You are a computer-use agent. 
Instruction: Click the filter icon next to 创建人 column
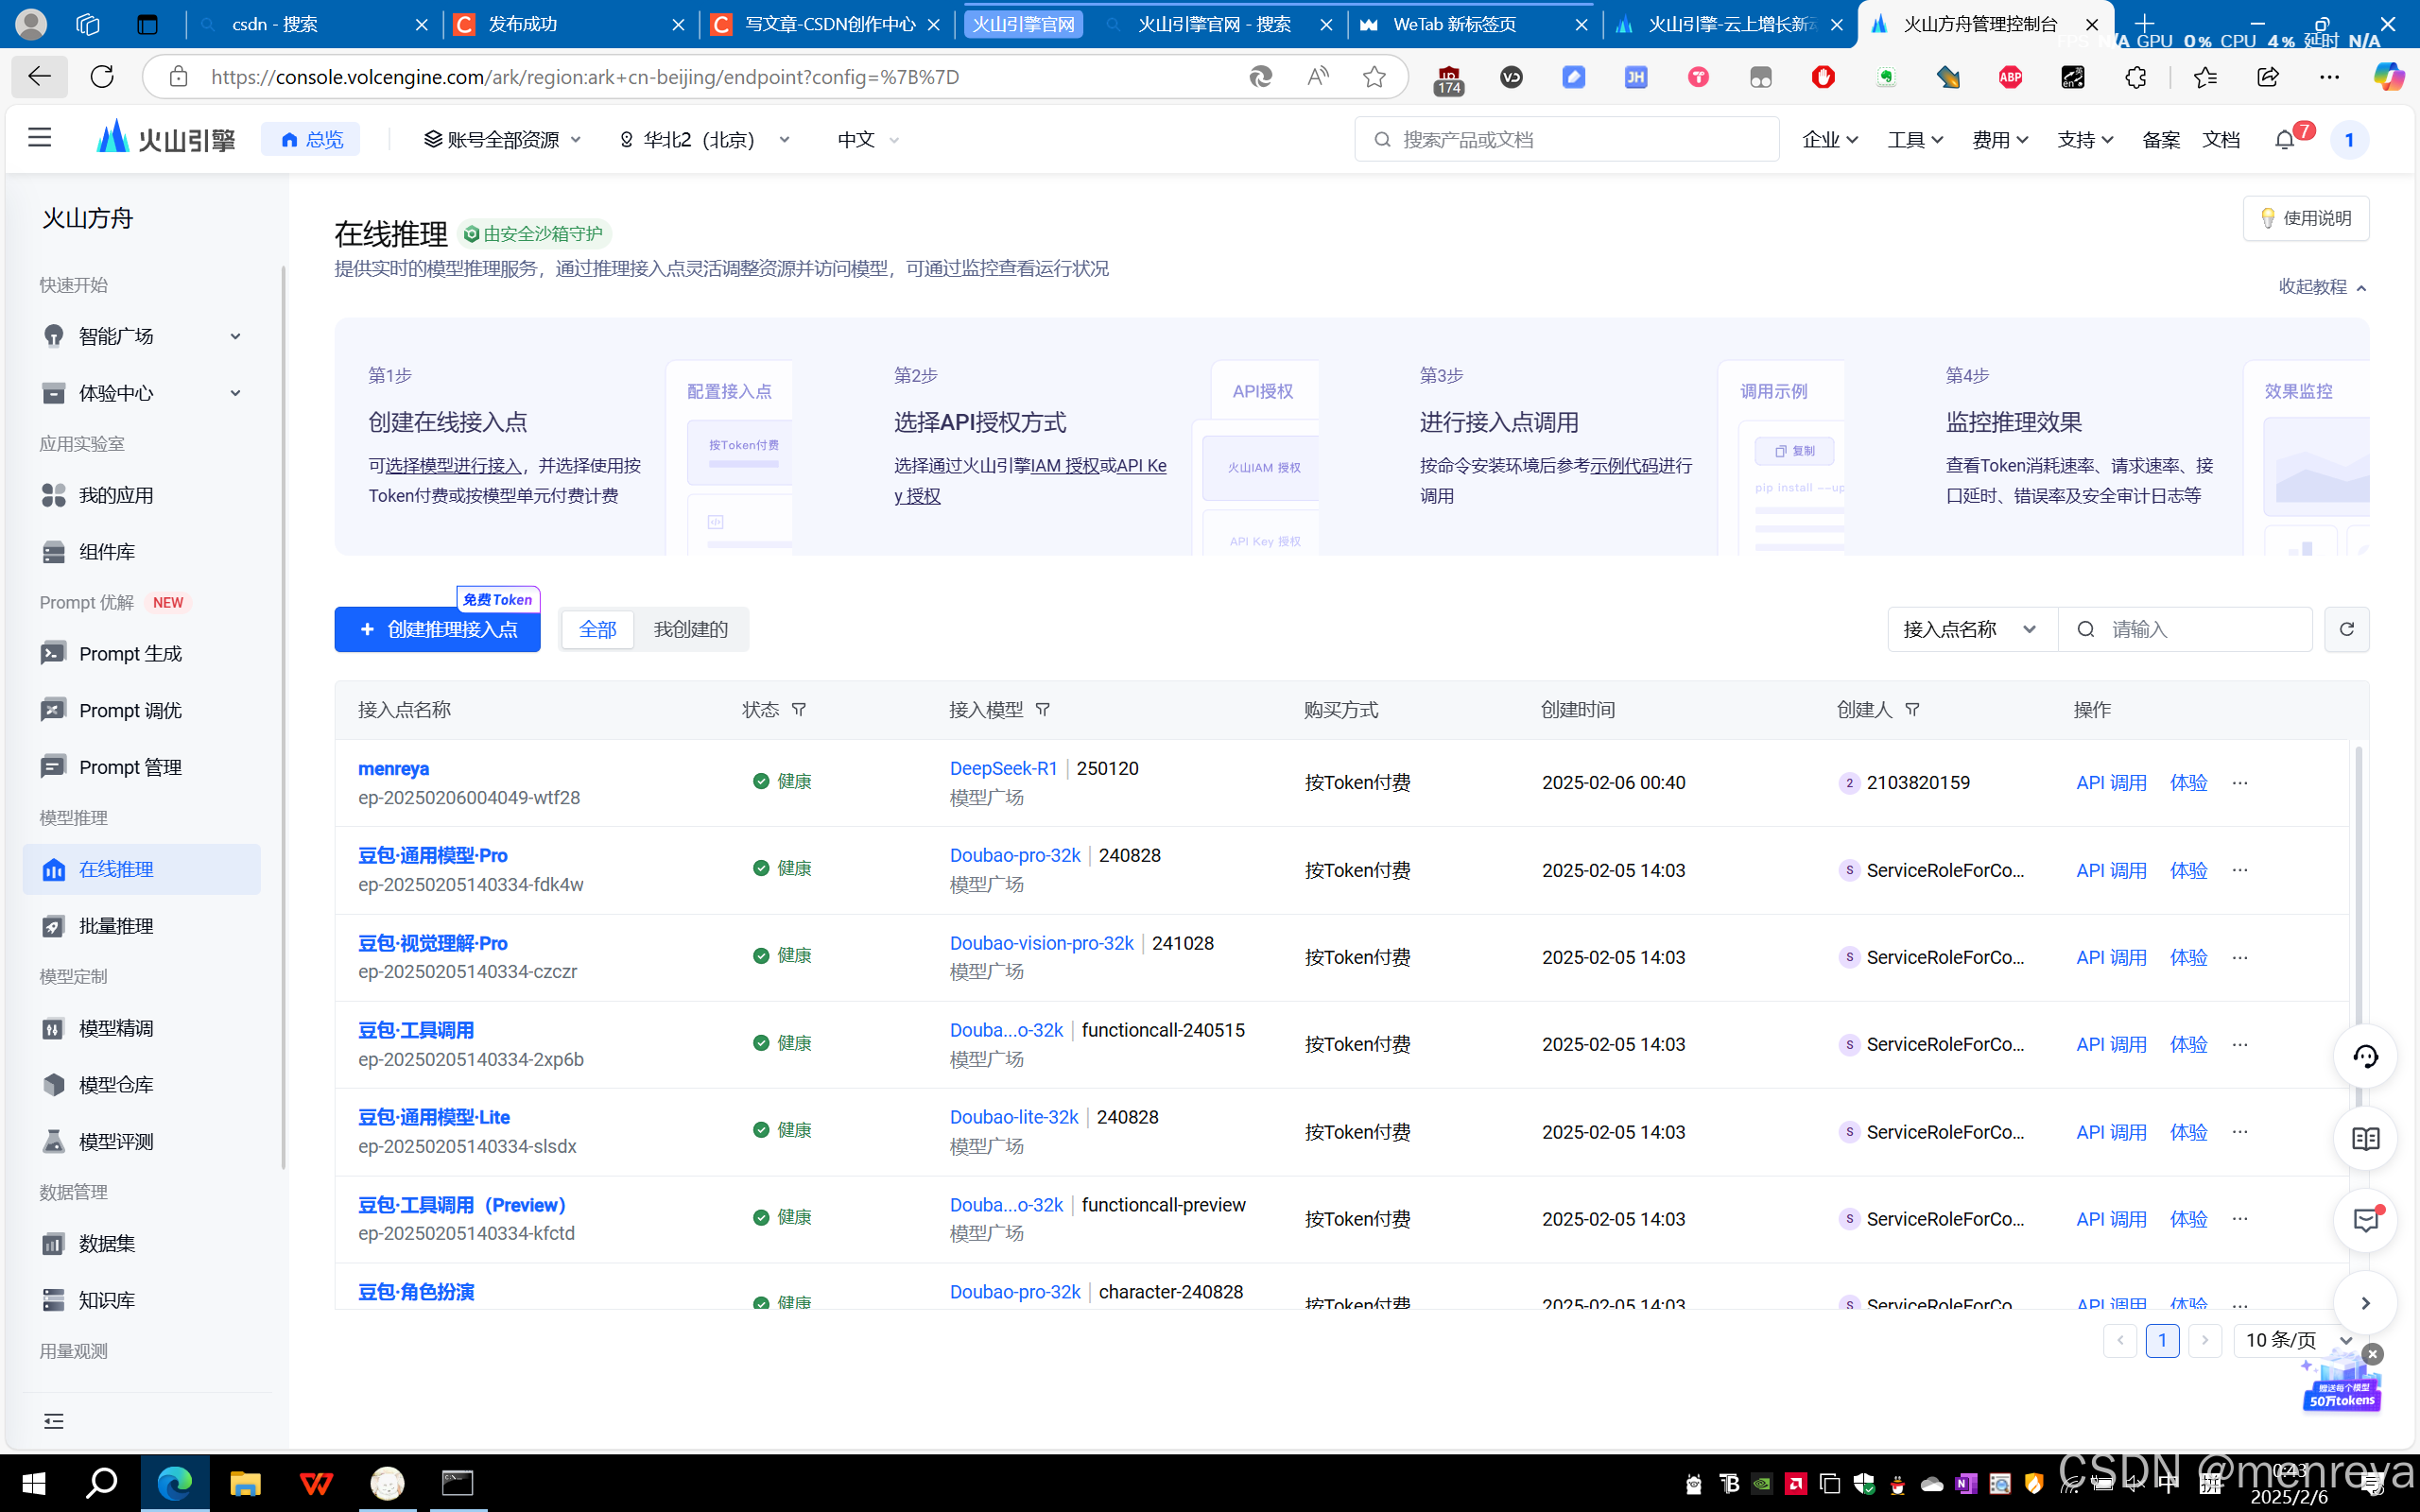click(x=1912, y=709)
